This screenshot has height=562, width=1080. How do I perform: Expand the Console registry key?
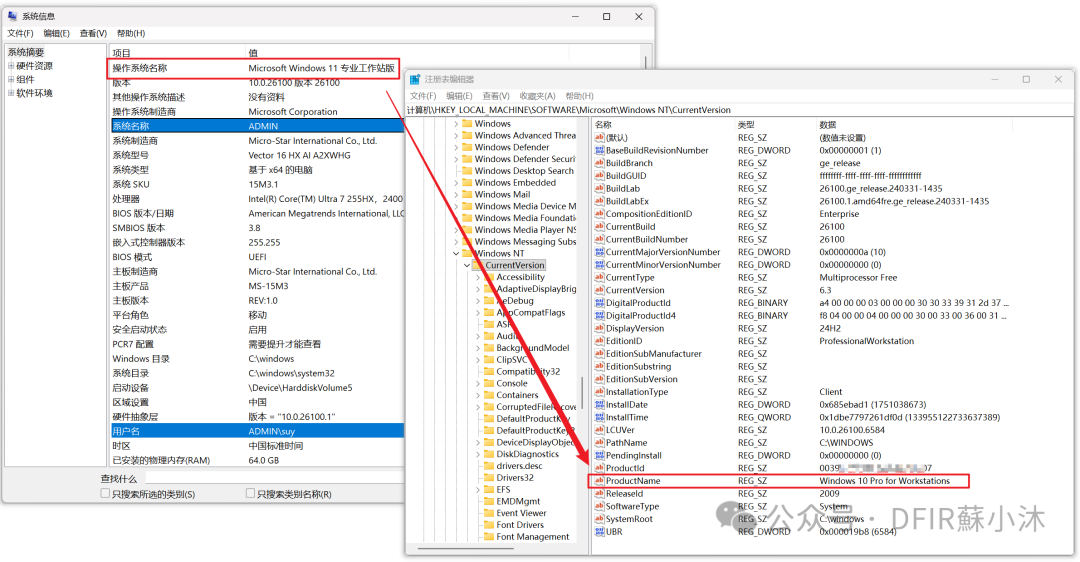point(478,383)
